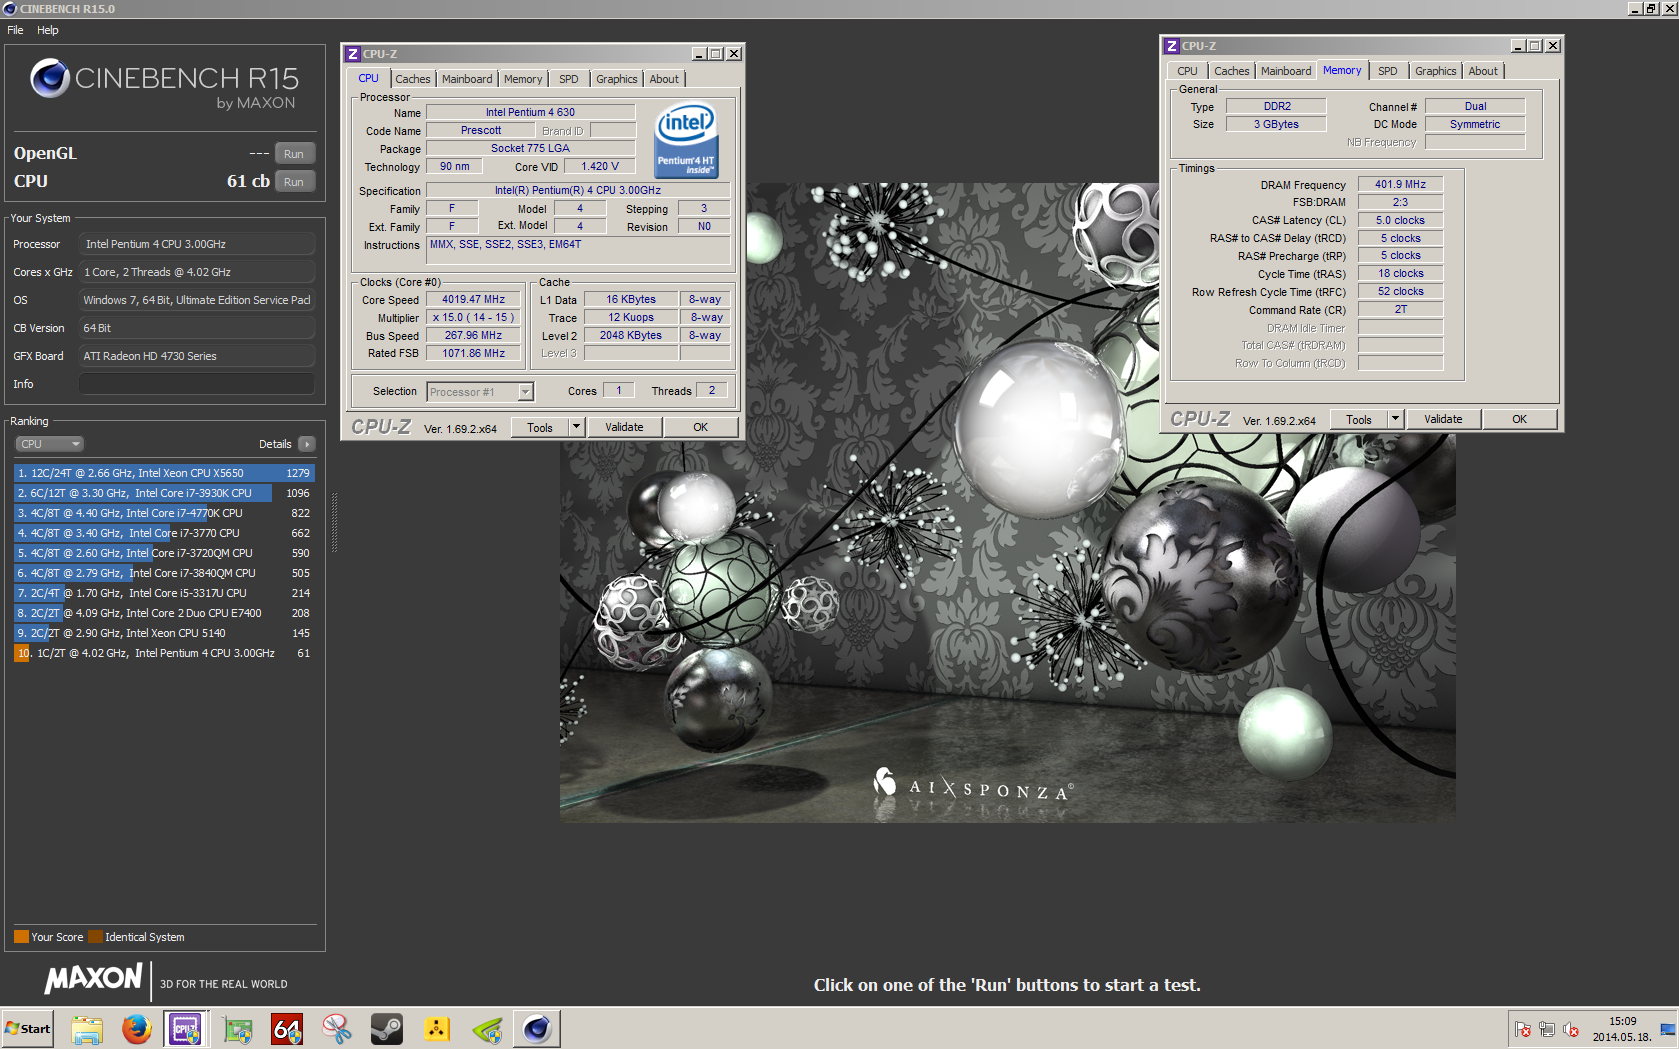Open Mainboard tab in right CPU-Z window
The image size is (1679, 1049).
(1286, 71)
